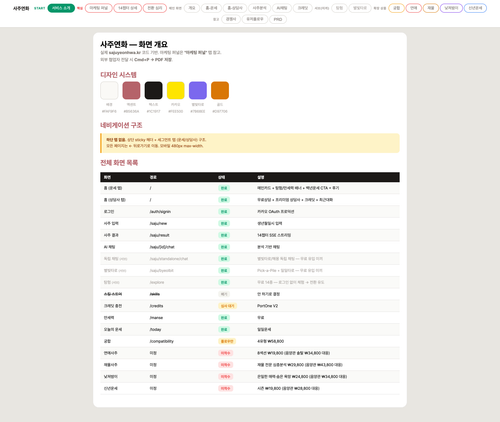Select the purple-outlined 날짜받이 pill

451,8
